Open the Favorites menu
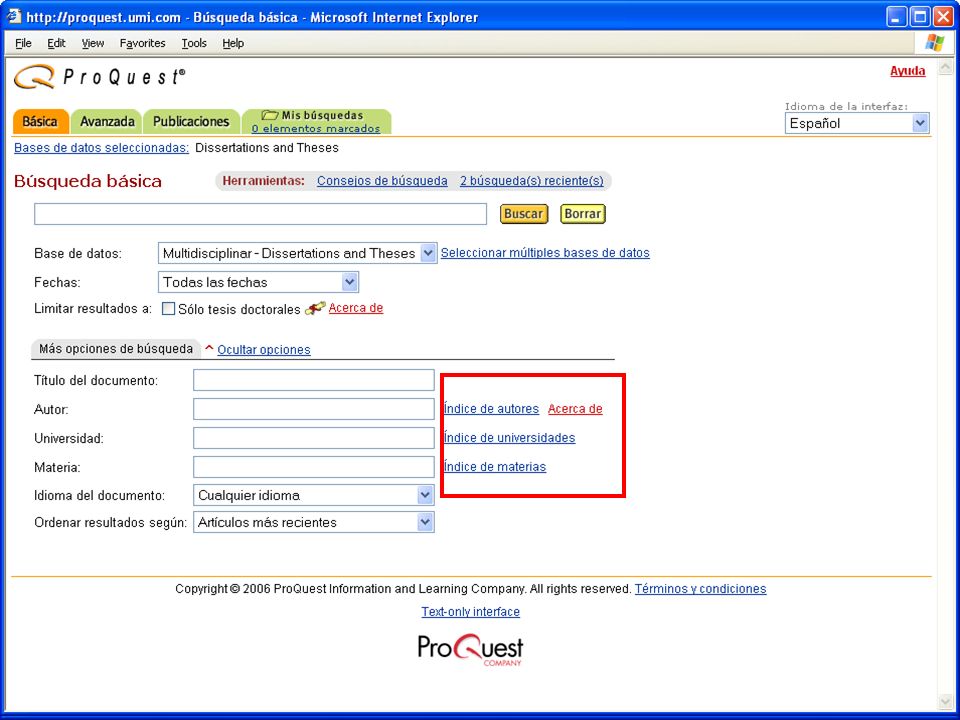This screenshot has height=720, width=960. [x=143, y=43]
